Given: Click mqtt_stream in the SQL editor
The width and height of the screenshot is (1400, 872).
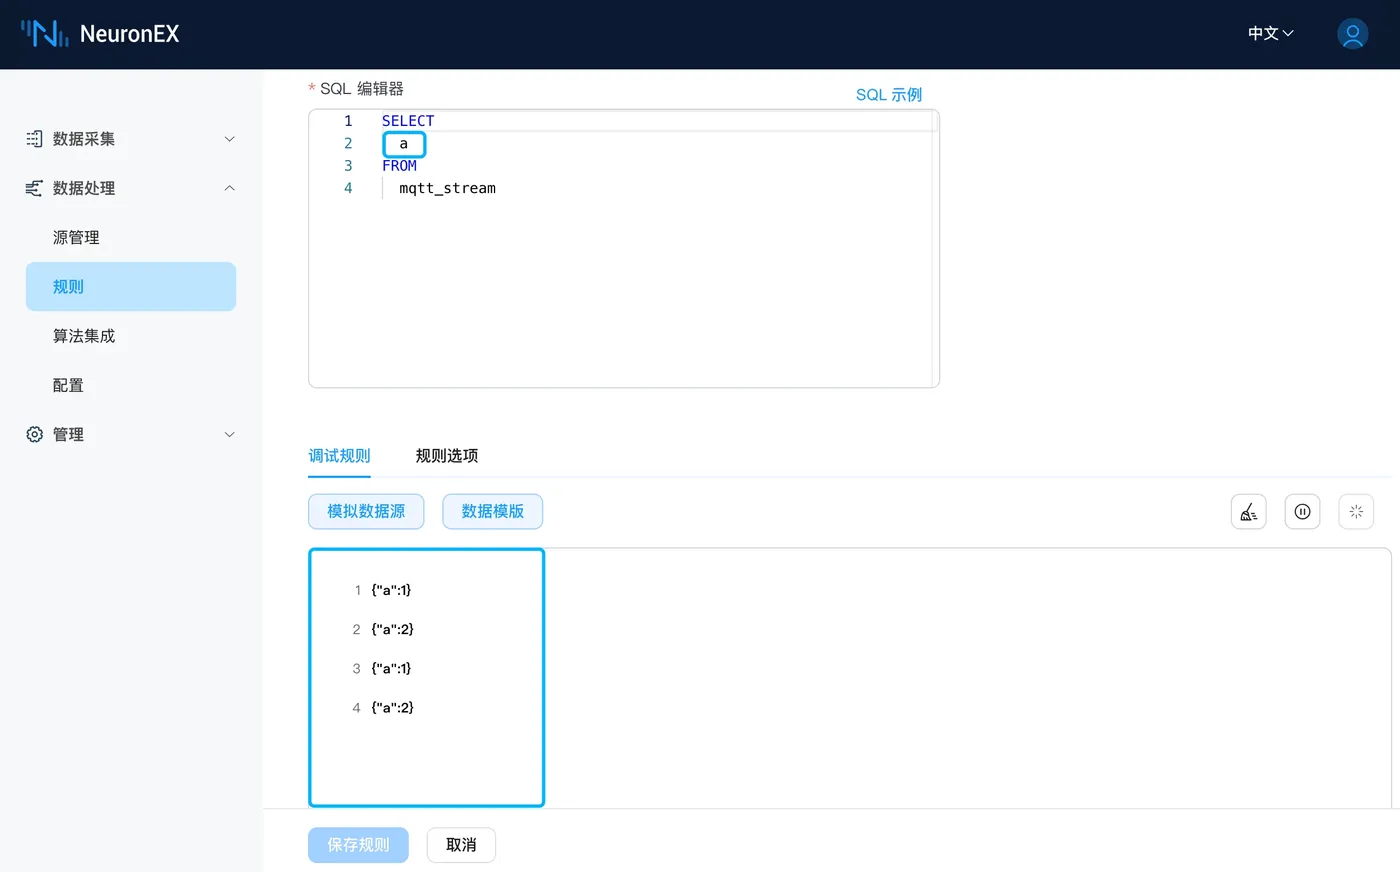Looking at the screenshot, I should (447, 188).
